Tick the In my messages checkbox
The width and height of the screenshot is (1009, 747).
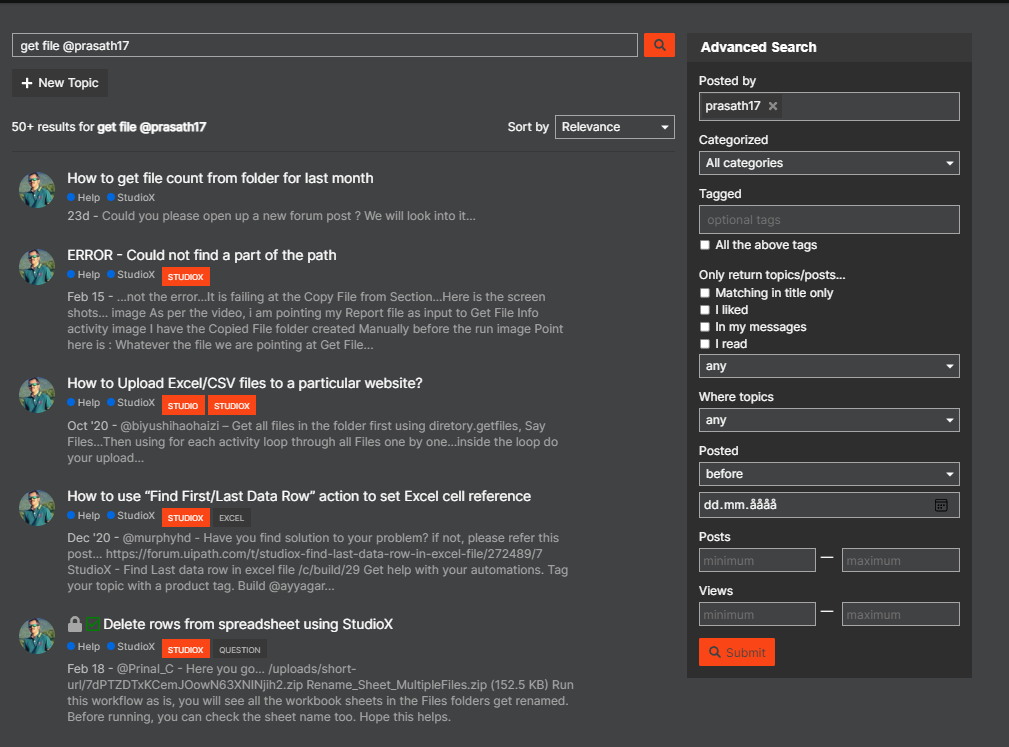[706, 327]
